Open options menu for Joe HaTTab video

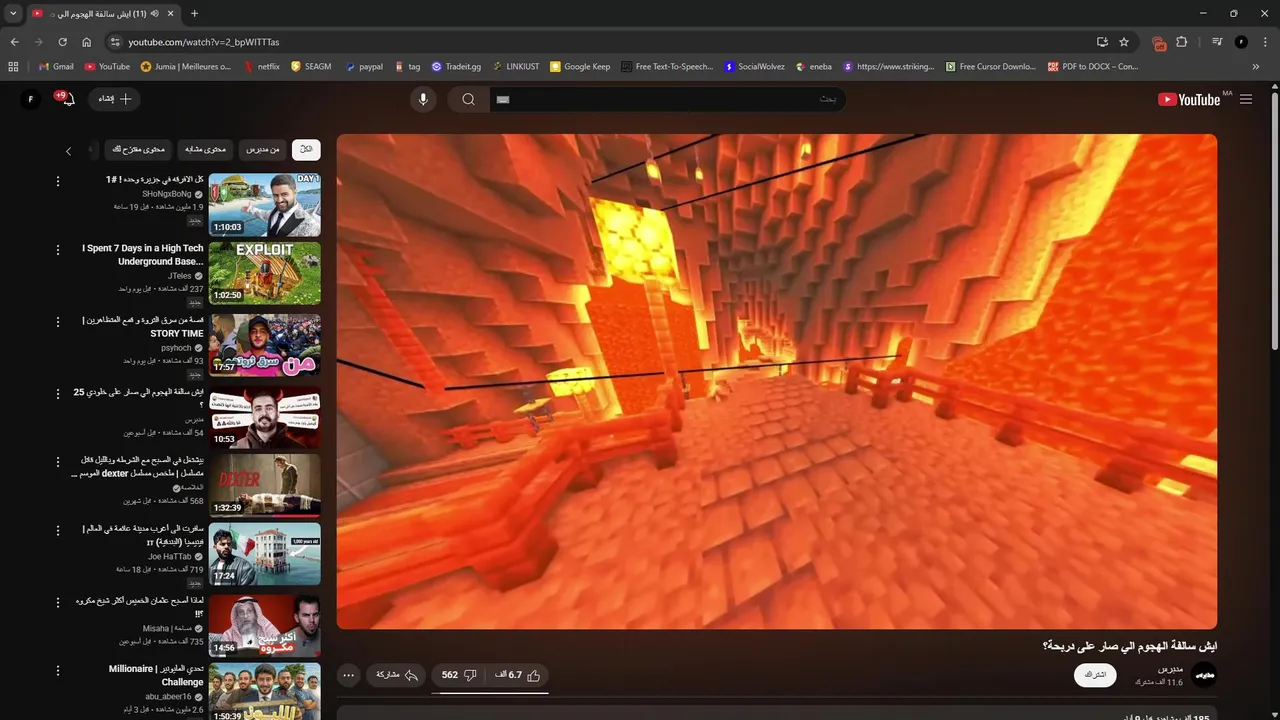(x=58, y=529)
